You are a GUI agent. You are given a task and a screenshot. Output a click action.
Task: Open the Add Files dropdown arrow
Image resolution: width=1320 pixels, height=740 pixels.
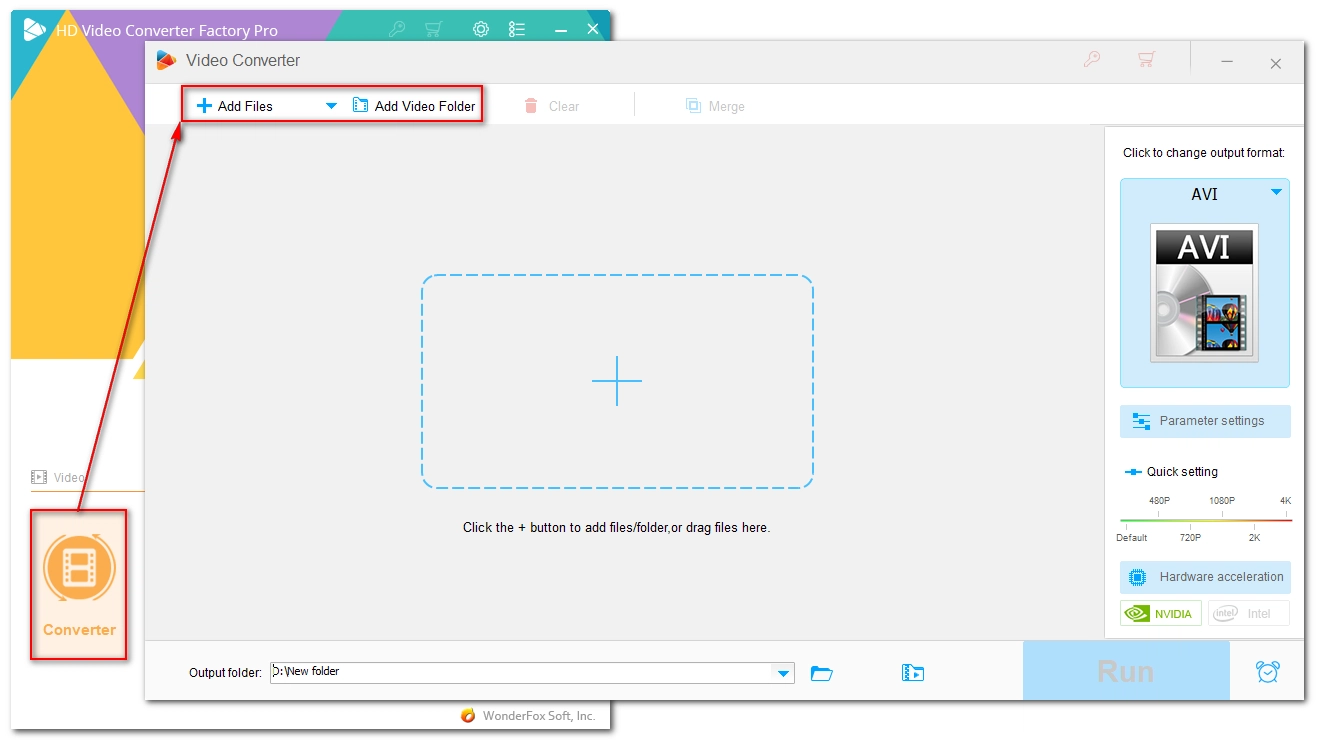(x=332, y=106)
